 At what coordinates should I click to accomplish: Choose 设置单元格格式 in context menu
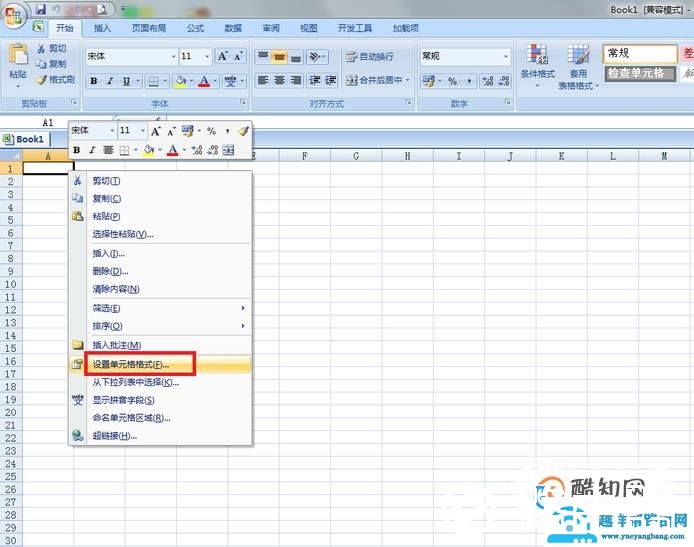(x=160, y=365)
